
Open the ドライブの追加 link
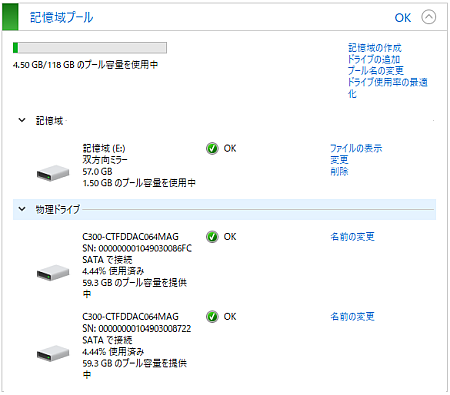pyautogui.click(x=374, y=59)
